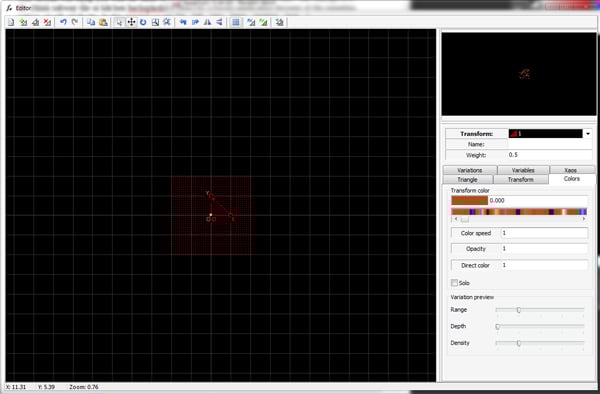Click the flame preview thumbnail
This screenshot has width=600, height=394.
pyautogui.click(x=519, y=74)
